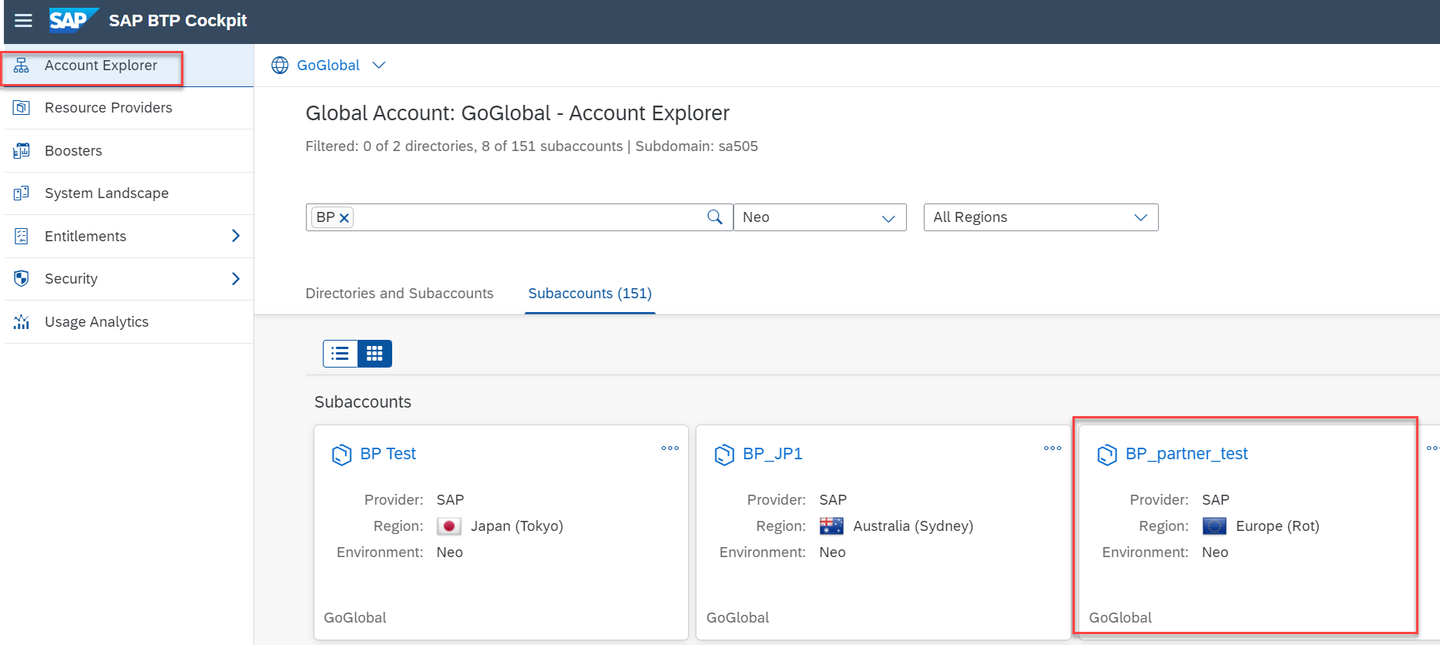The width and height of the screenshot is (1440, 645).
Task: Click the Europe (Rot) region text
Action: [x=1278, y=526]
